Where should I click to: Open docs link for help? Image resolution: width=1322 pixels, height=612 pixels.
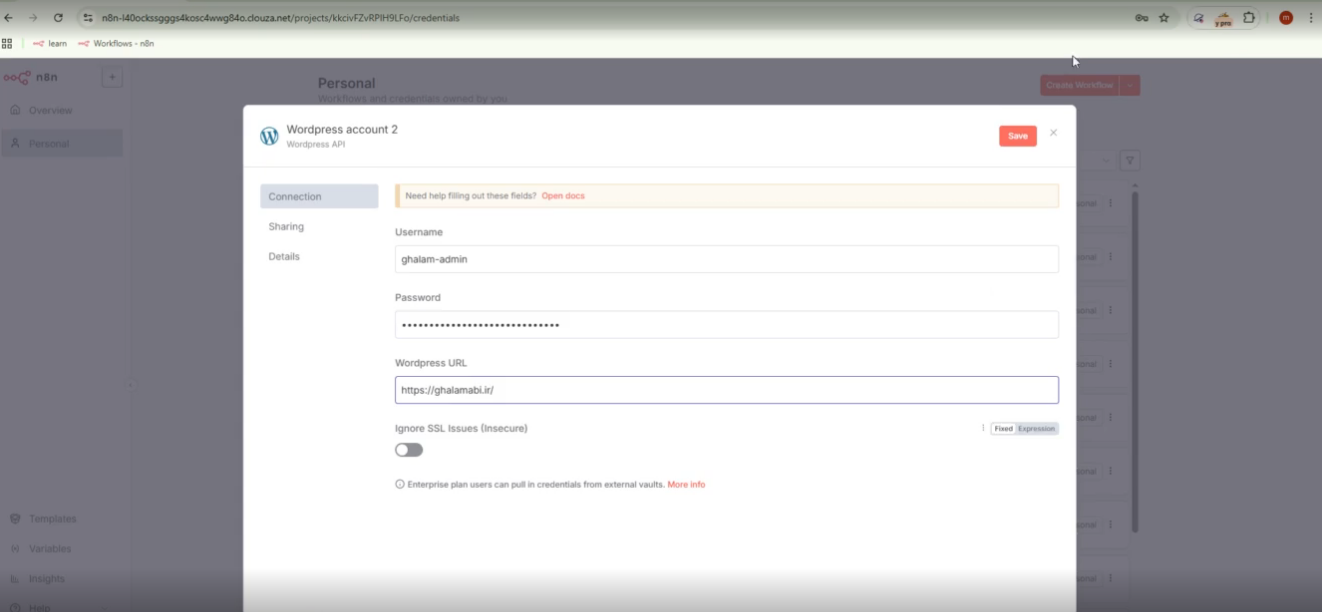(563, 196)
